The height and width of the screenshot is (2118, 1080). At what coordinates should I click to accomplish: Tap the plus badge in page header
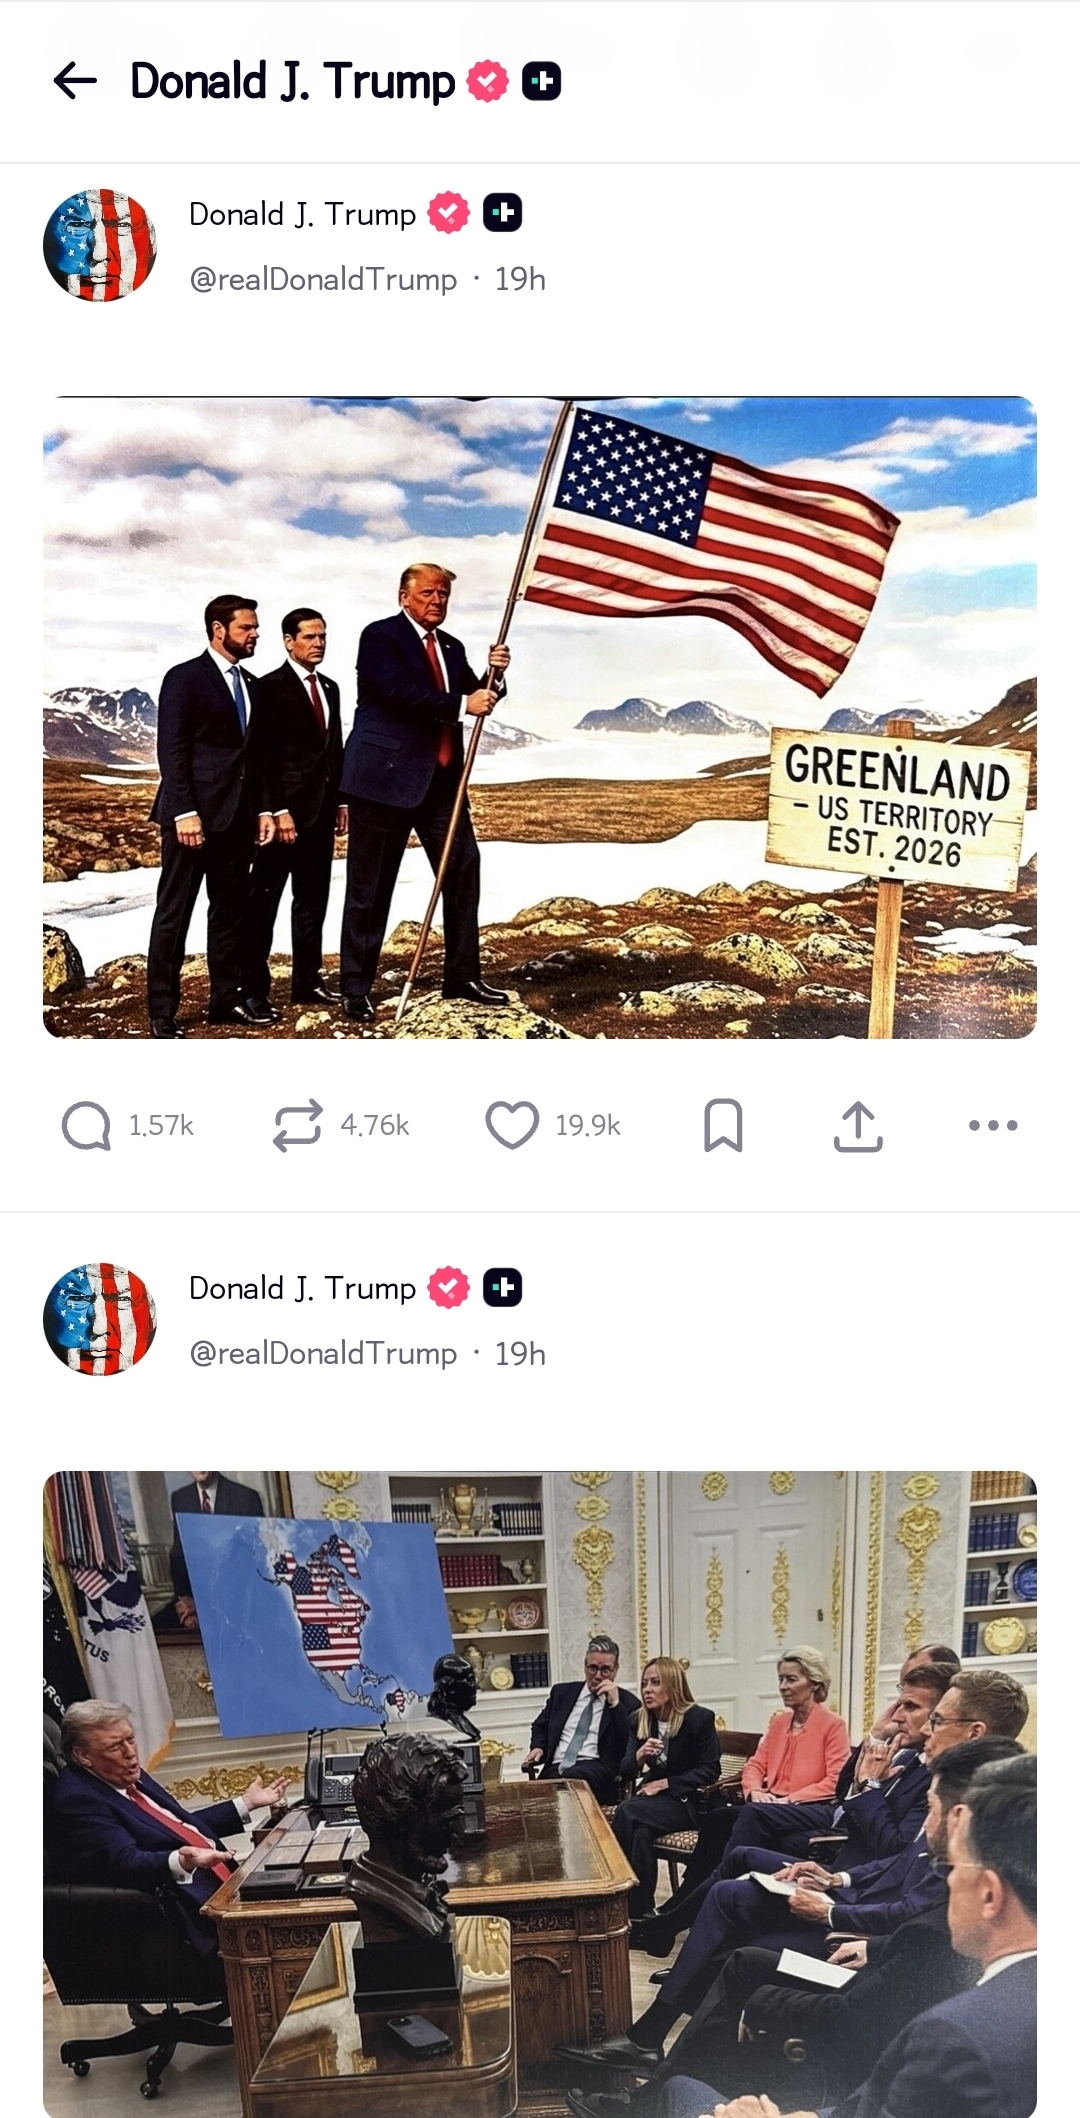coord(542,81)
